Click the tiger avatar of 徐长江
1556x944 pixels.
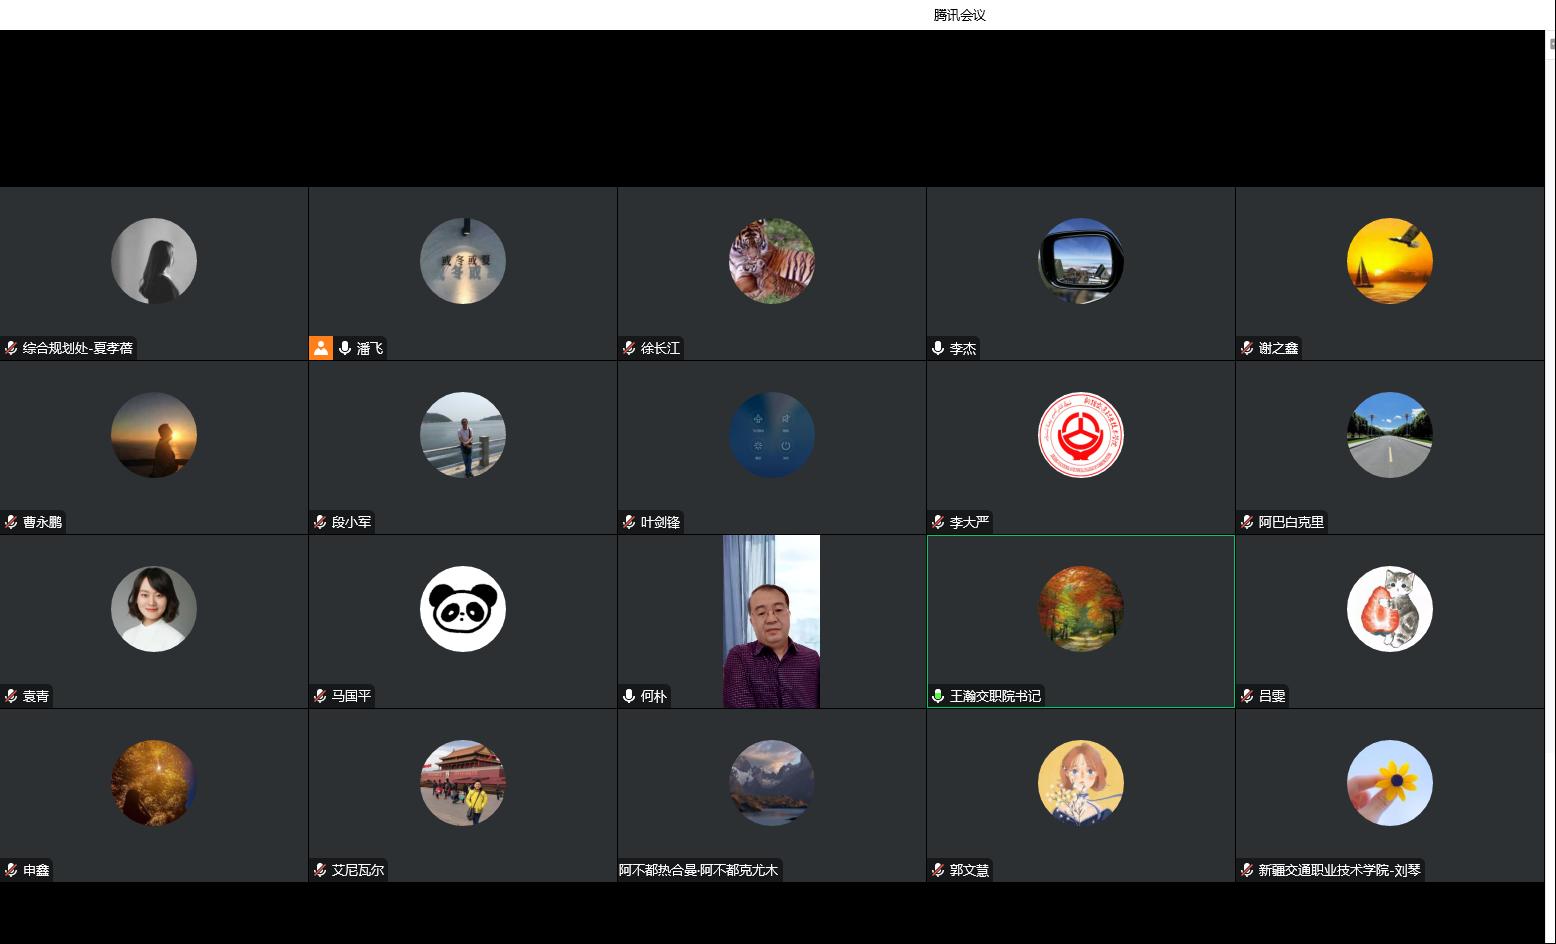click(771, 261)
